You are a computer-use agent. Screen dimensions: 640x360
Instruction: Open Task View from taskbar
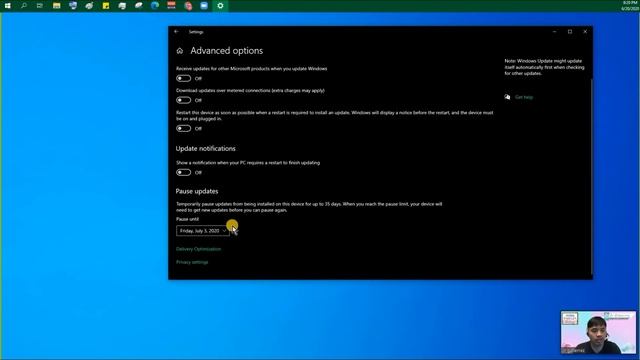click(x=40, y=6)
